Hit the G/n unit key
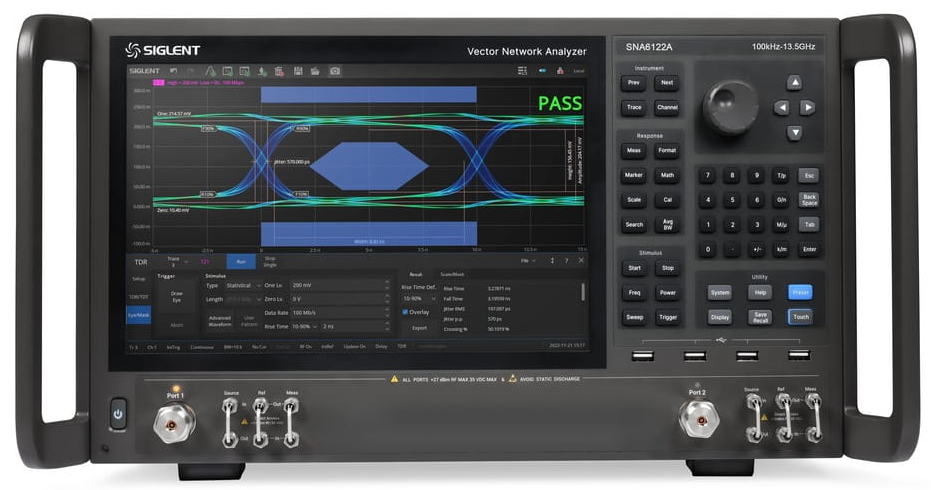931x490 pixels. click(781, 200)
